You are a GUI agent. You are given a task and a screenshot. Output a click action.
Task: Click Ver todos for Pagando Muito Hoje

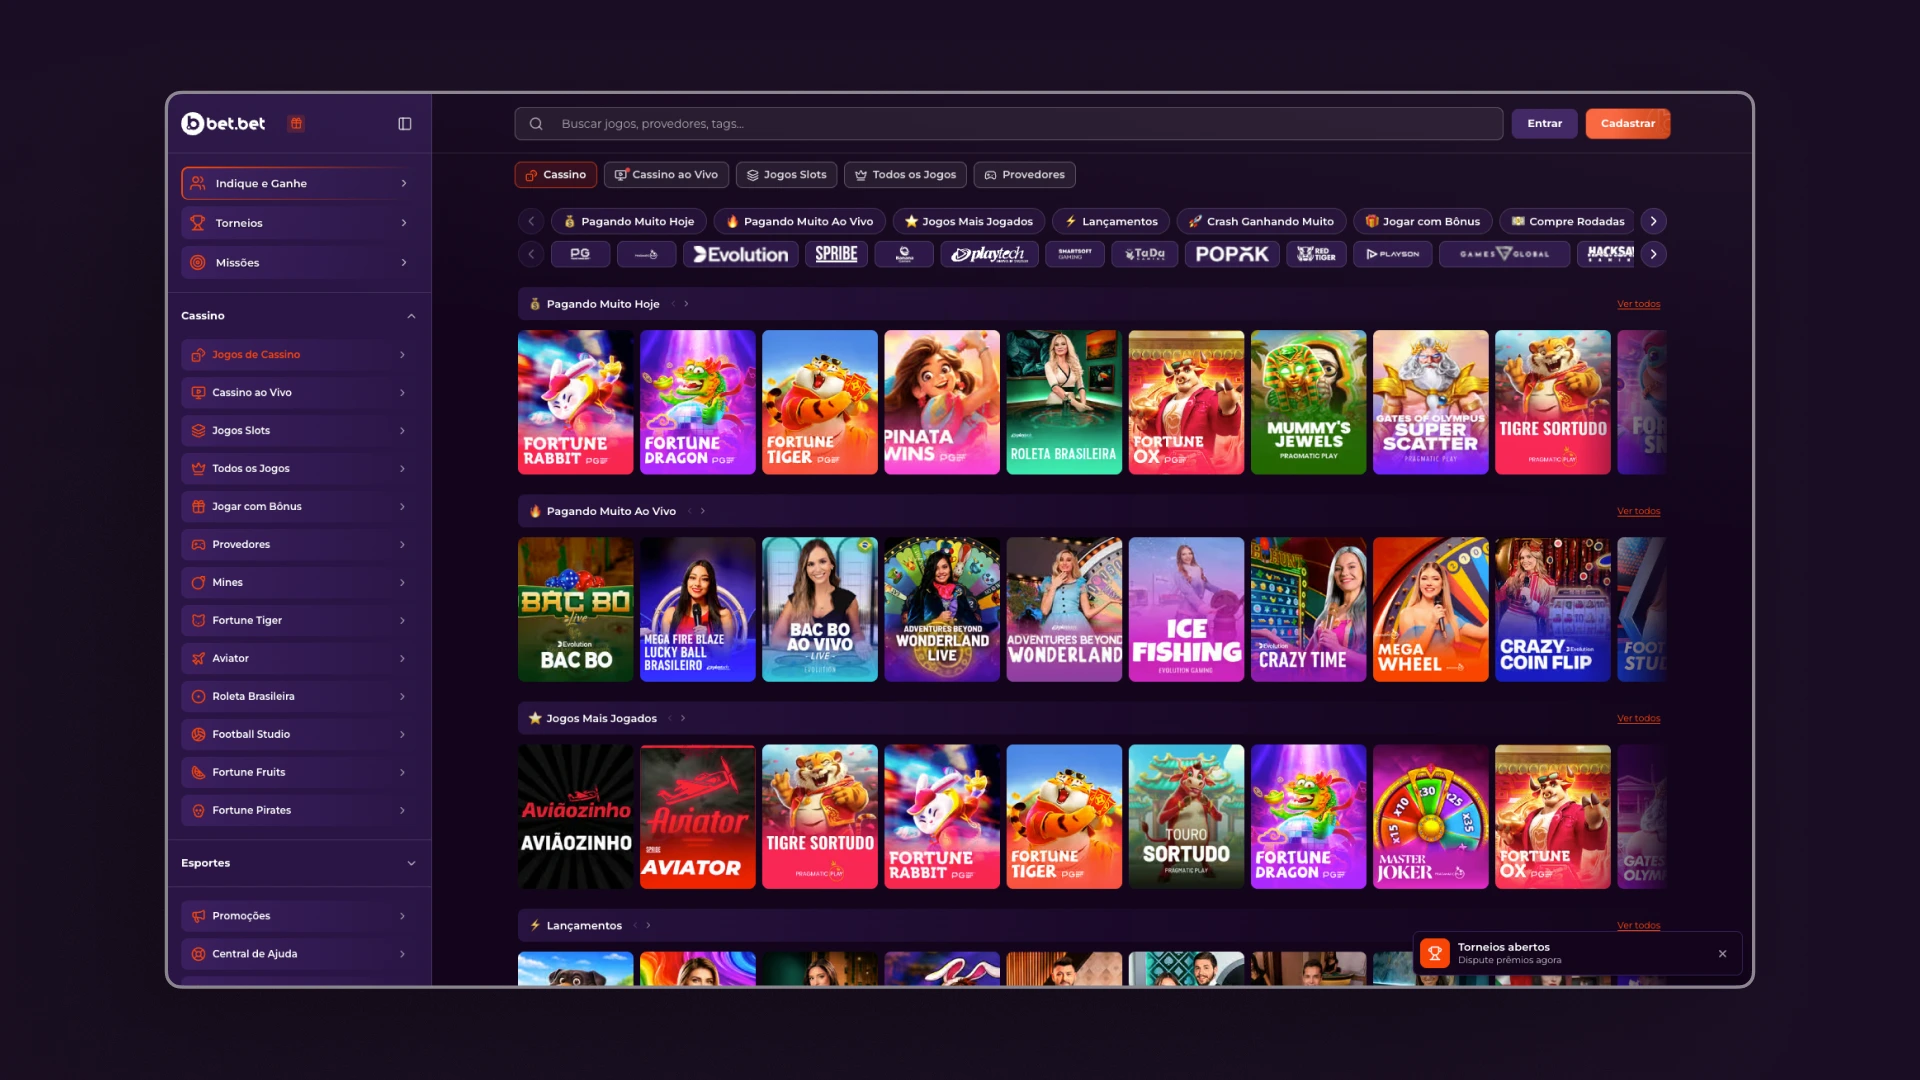coord(1638,304)
